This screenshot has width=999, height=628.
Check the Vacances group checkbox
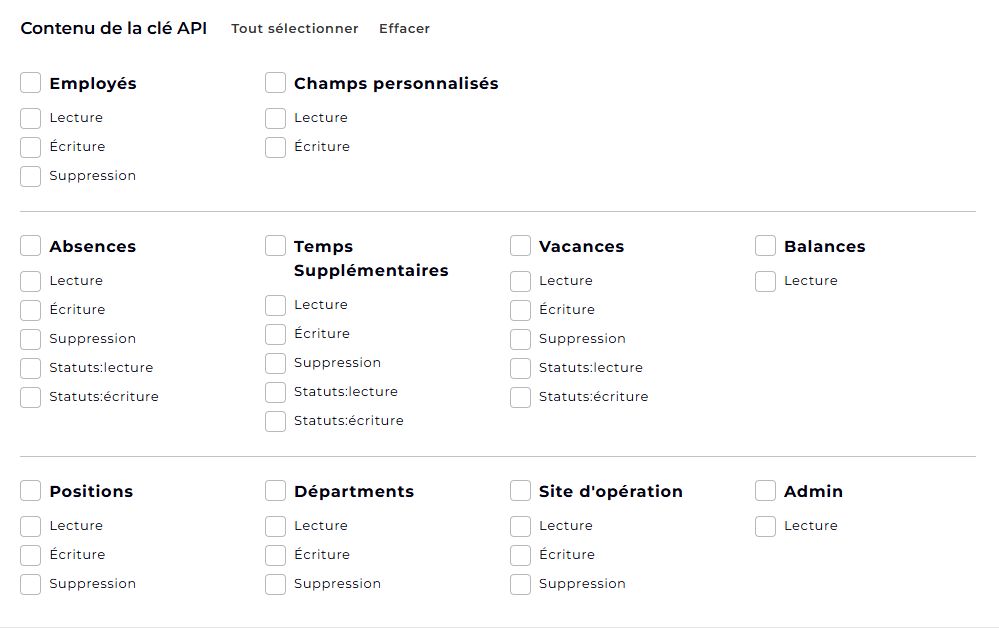point(521,246)
